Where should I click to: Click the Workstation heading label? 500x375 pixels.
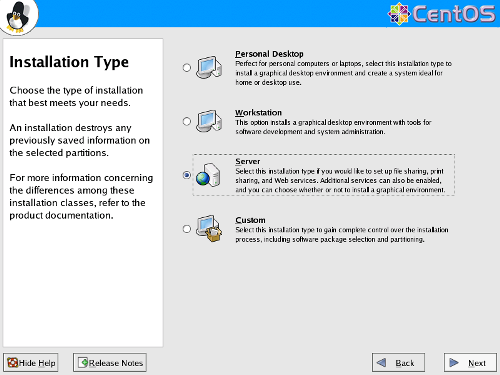(x=258, y=113)
